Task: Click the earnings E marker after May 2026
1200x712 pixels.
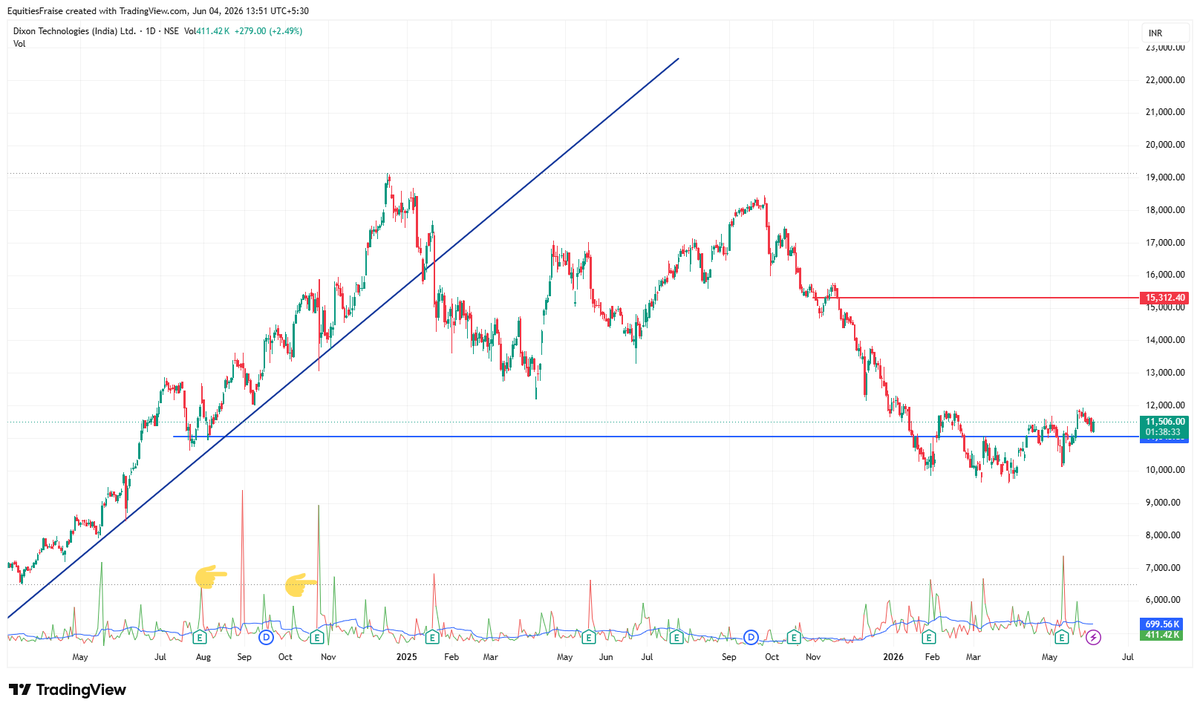Action: point(1062,636)
